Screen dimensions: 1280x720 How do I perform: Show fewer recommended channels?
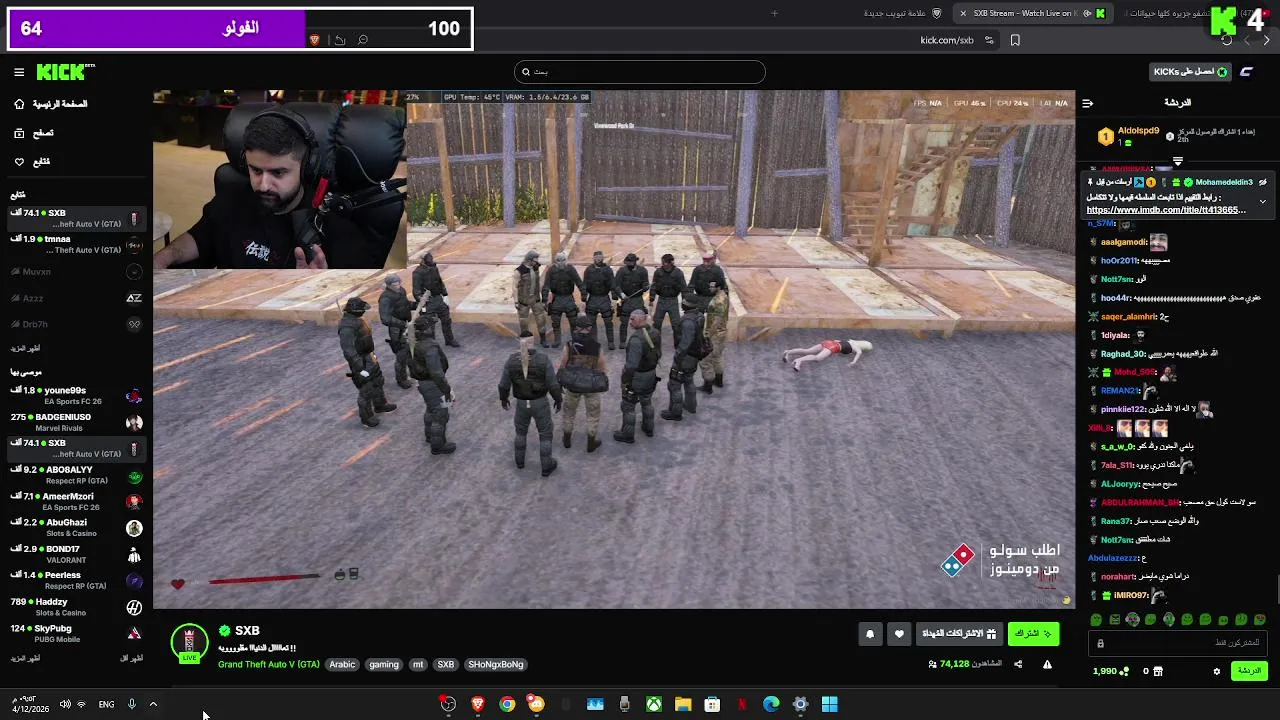132,658
